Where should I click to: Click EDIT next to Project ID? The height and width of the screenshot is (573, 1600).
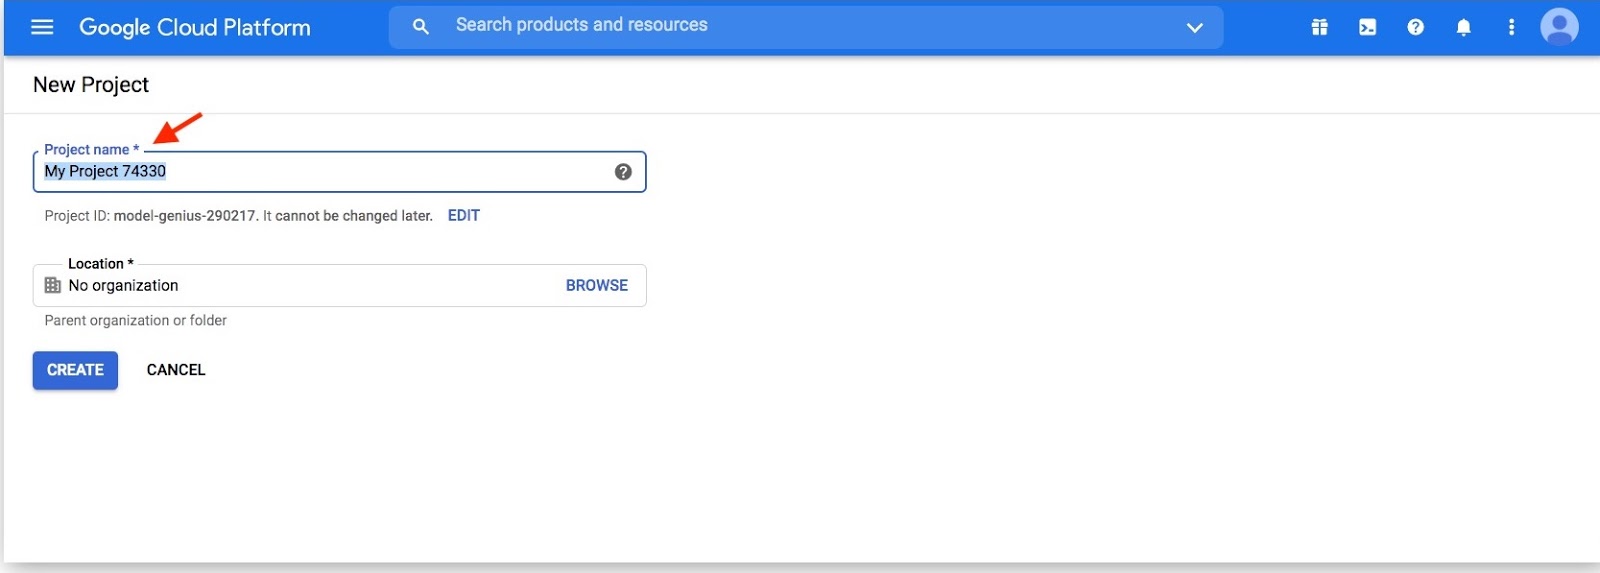464,215
